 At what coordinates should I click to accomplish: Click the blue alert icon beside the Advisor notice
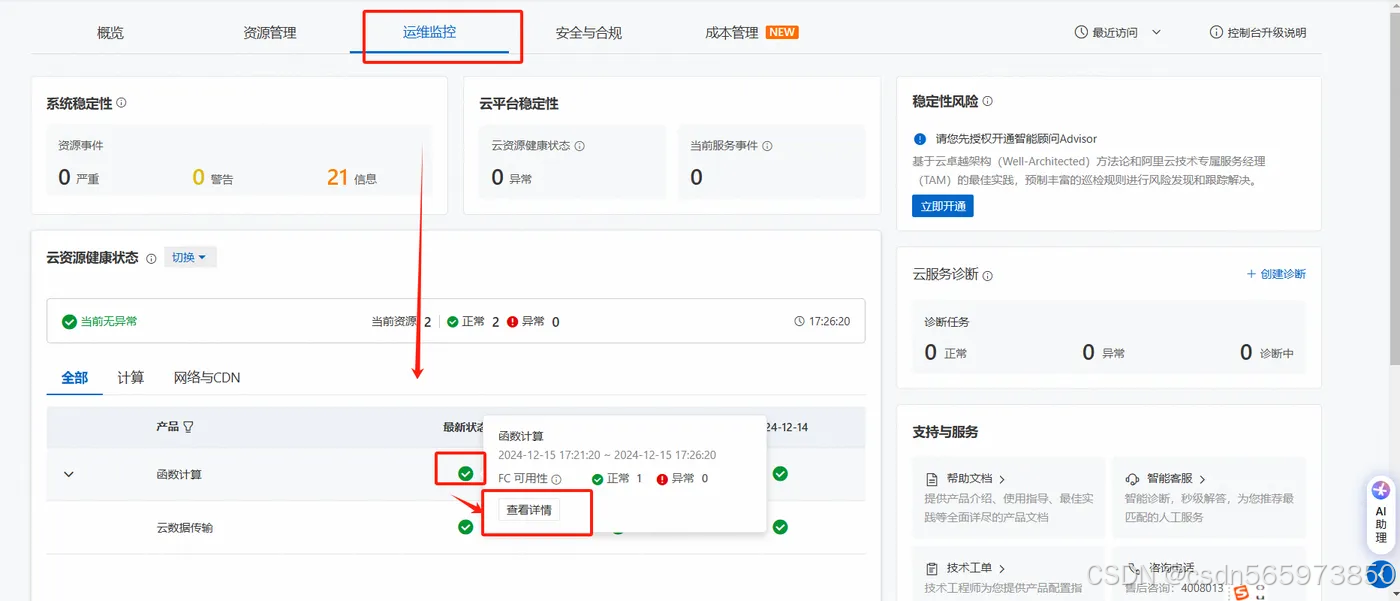click(x=920, y=139)
